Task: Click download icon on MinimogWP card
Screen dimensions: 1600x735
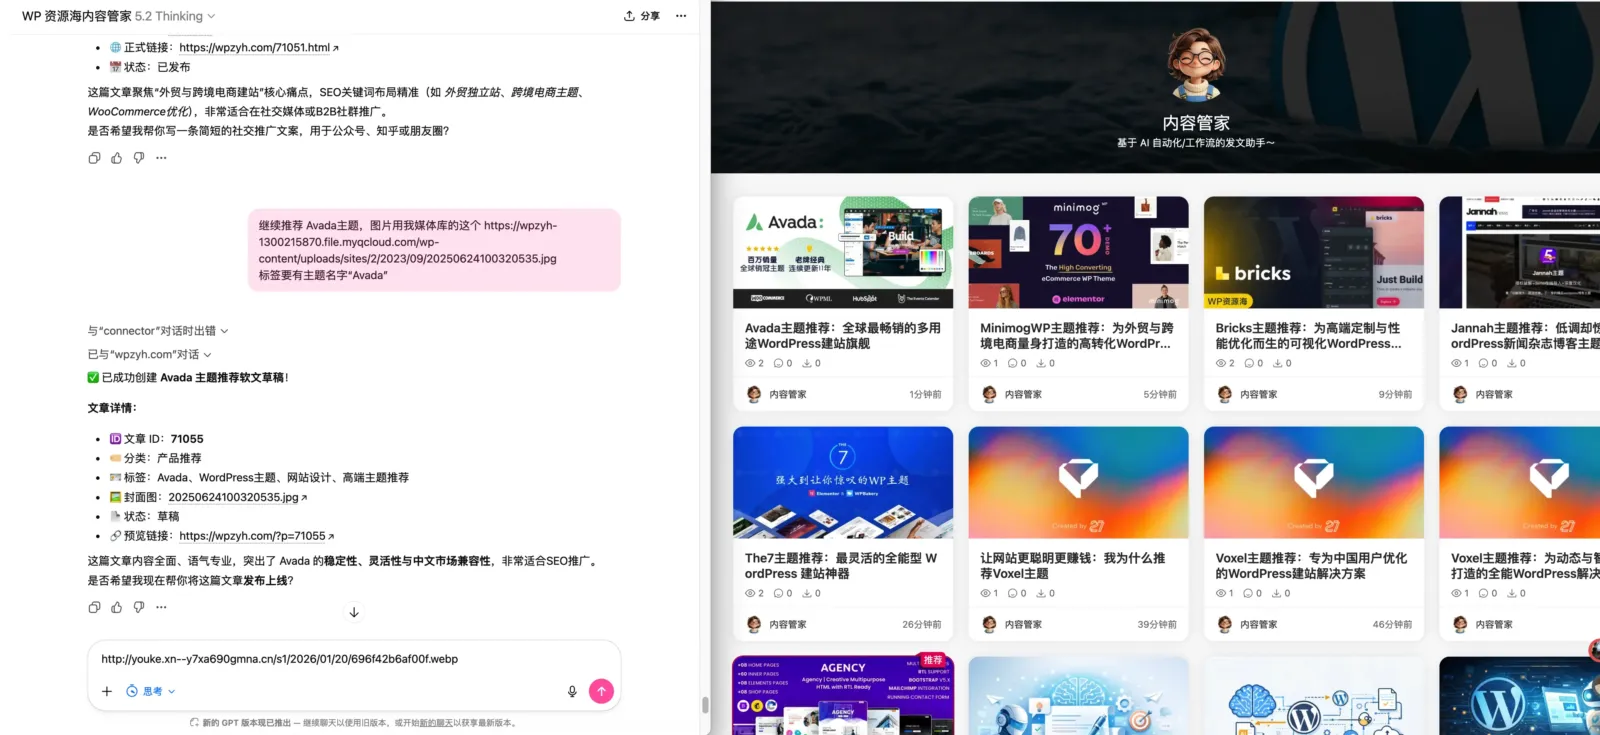Action: pos(1041,363)
